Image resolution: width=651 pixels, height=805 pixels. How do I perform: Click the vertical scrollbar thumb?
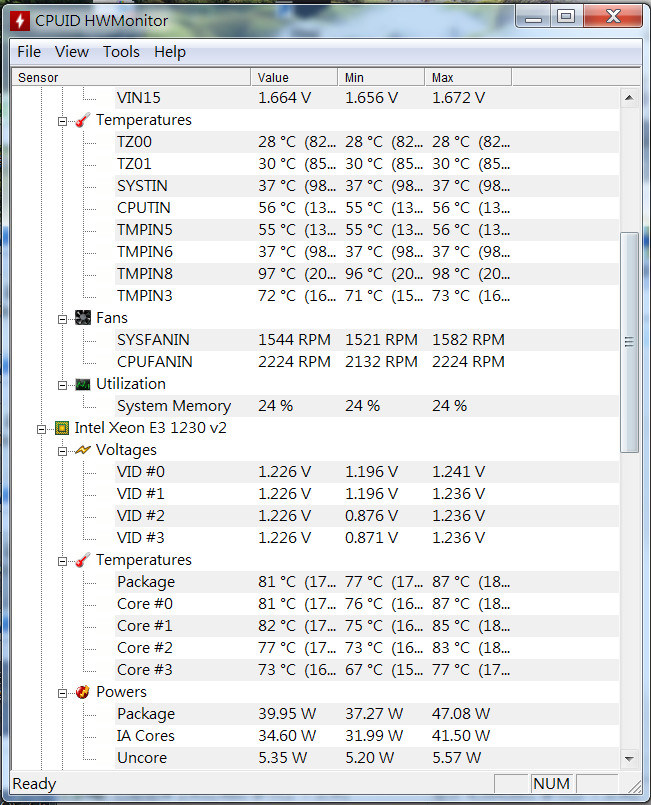[x=629, y=342]
